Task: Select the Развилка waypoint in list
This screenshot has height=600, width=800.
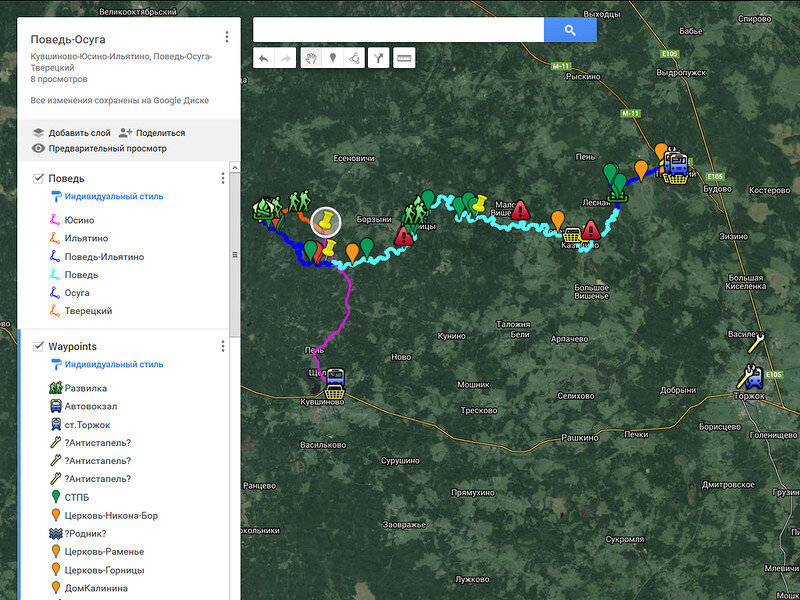Action: [x=86, y=388]
